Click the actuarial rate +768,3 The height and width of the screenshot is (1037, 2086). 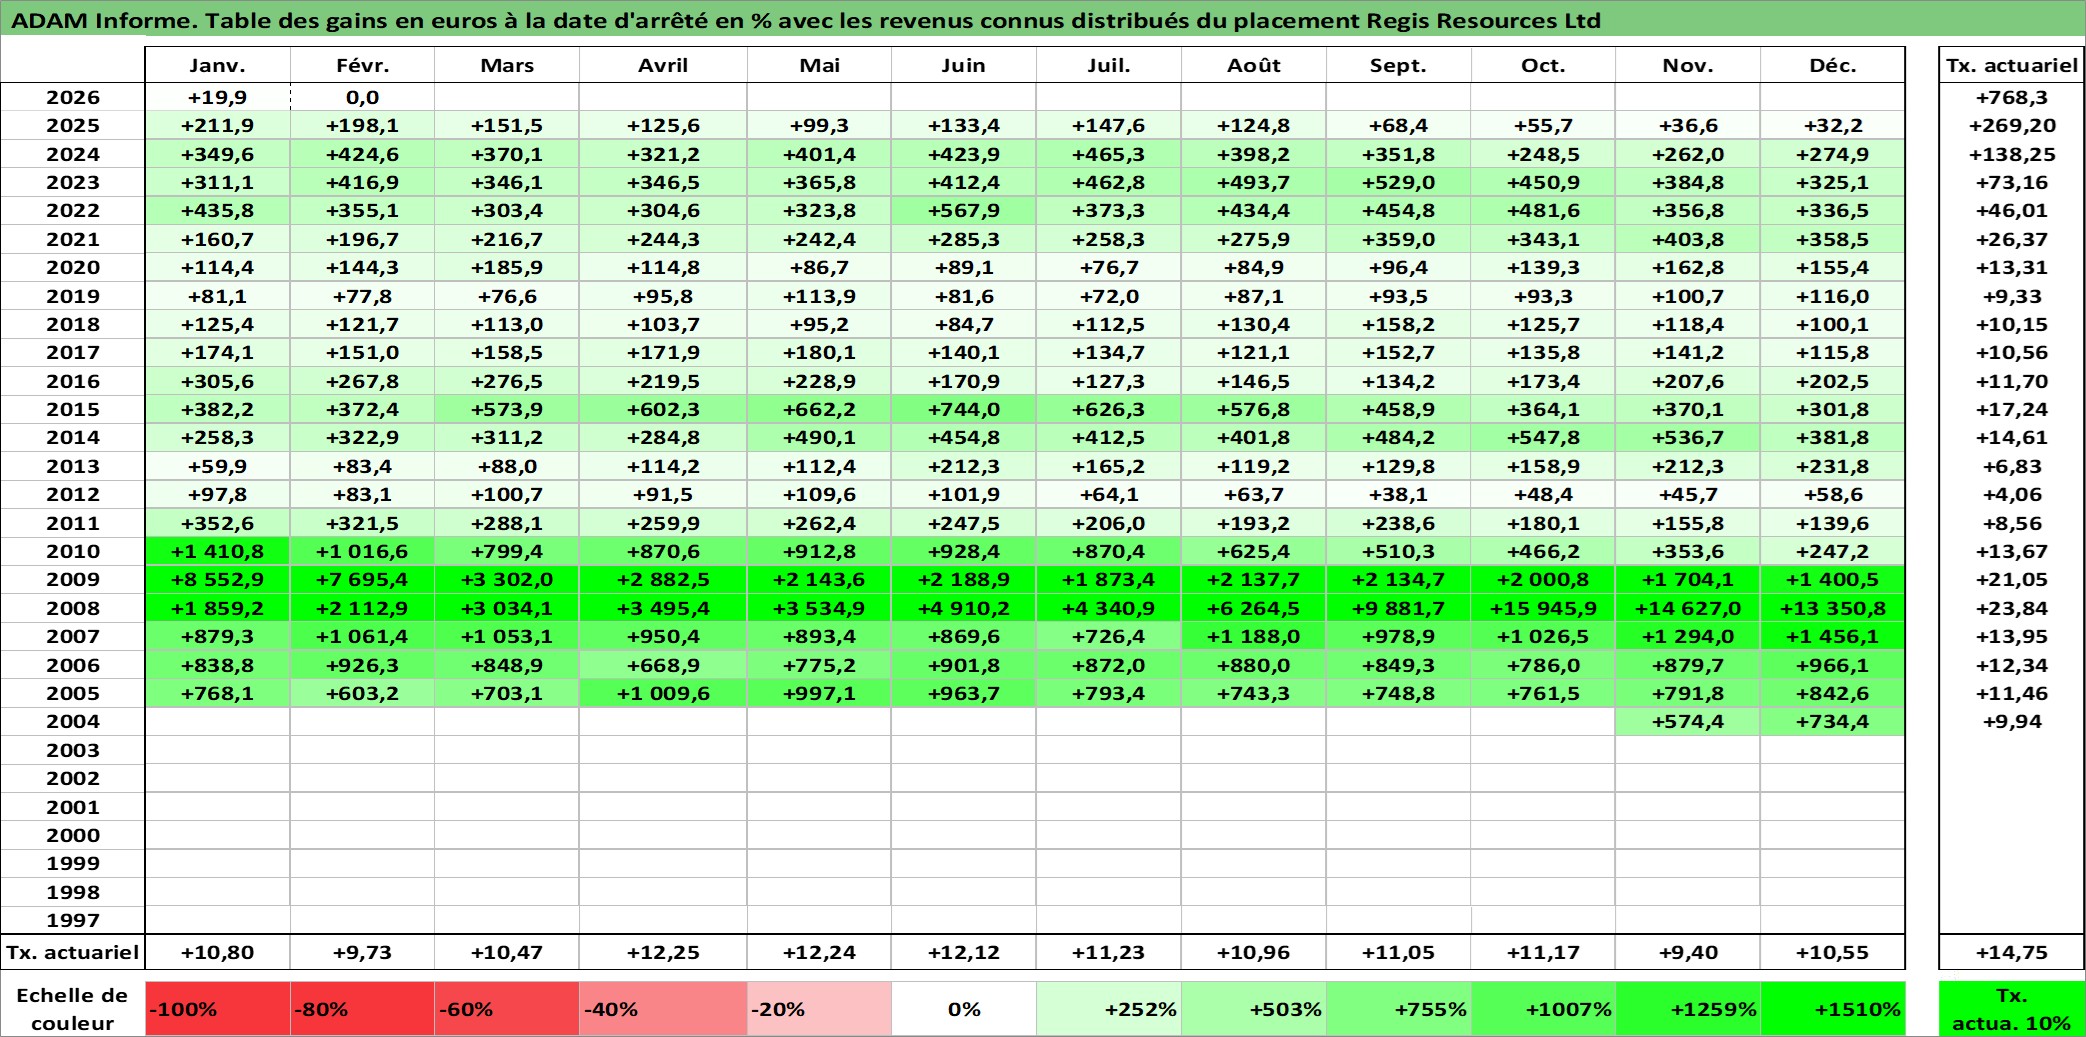click(2011, 97)
